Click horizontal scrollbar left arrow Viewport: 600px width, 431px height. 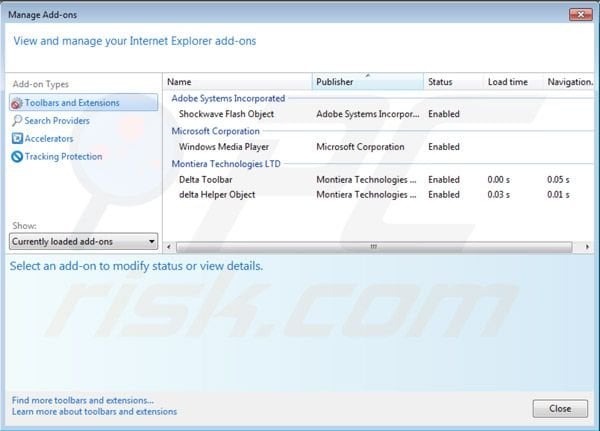click(x=169, y=247)
